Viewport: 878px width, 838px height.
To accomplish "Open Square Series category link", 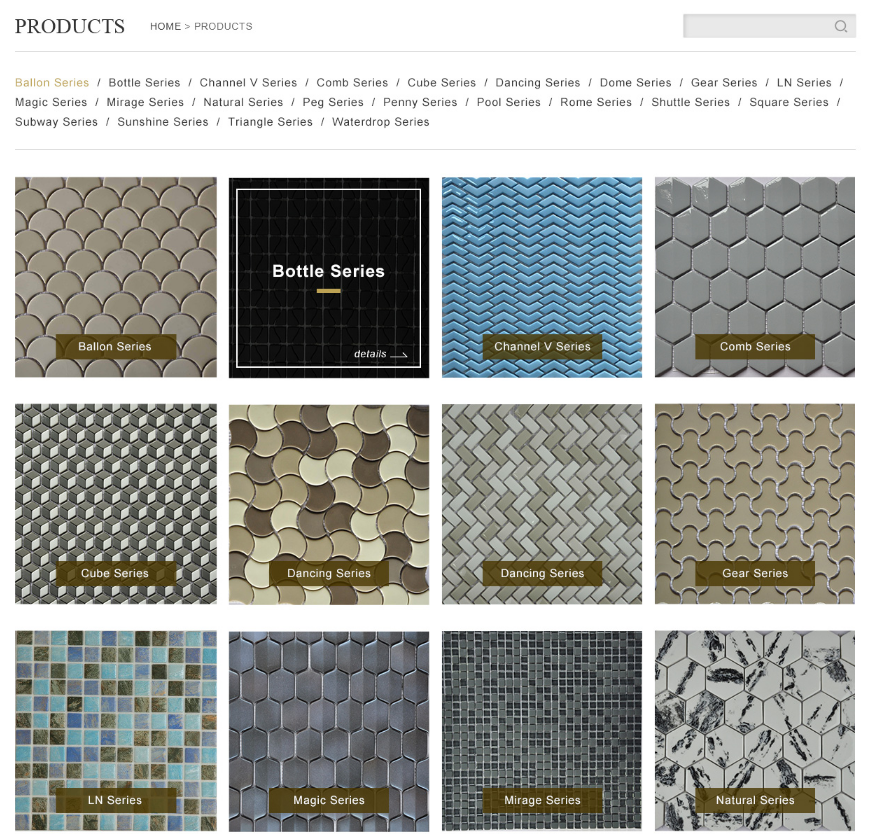I will (788, 102).
